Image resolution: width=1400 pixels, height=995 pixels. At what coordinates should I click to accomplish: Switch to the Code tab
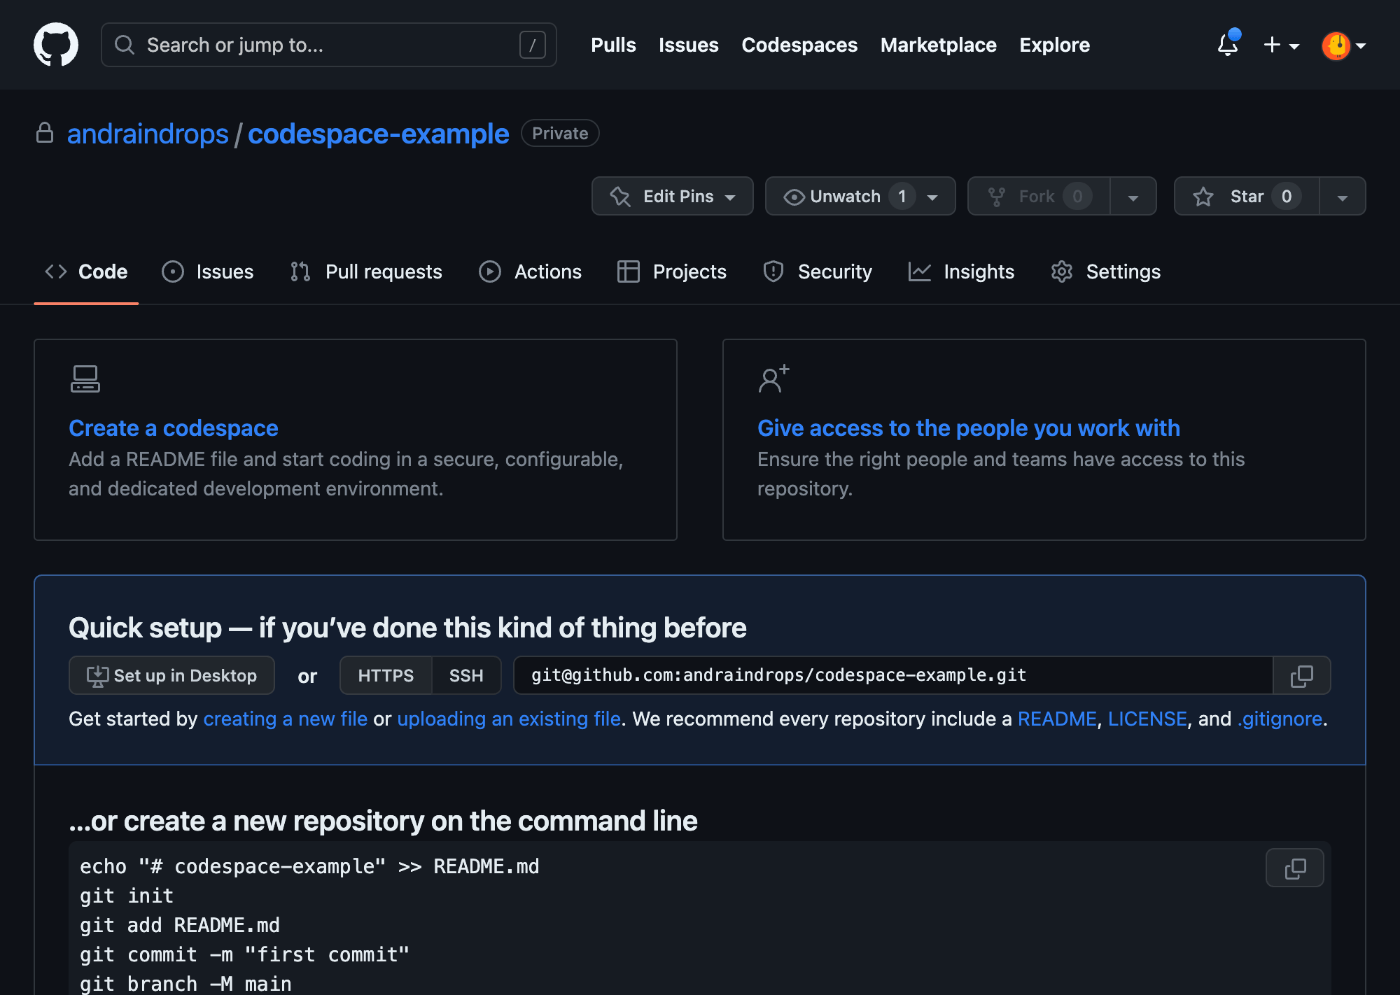click(86, 272)
